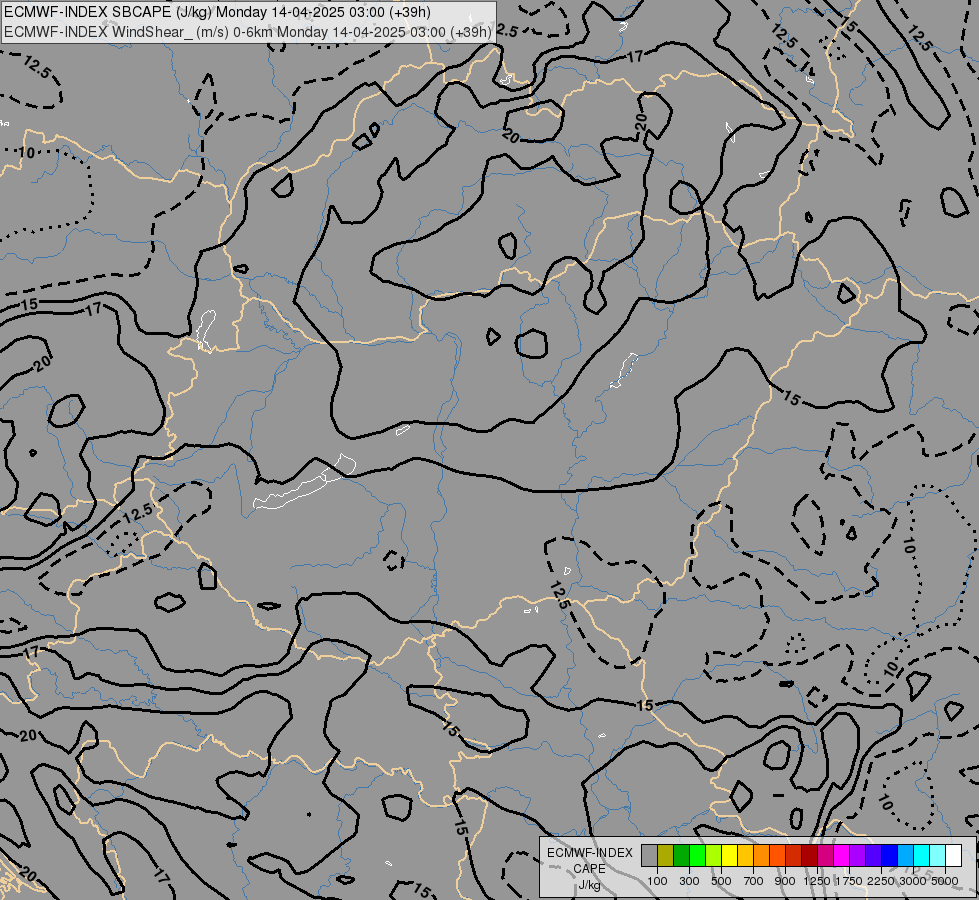Pick the pure blue legend swatch
The image size is (979, 900).
[x=890, y=855]
